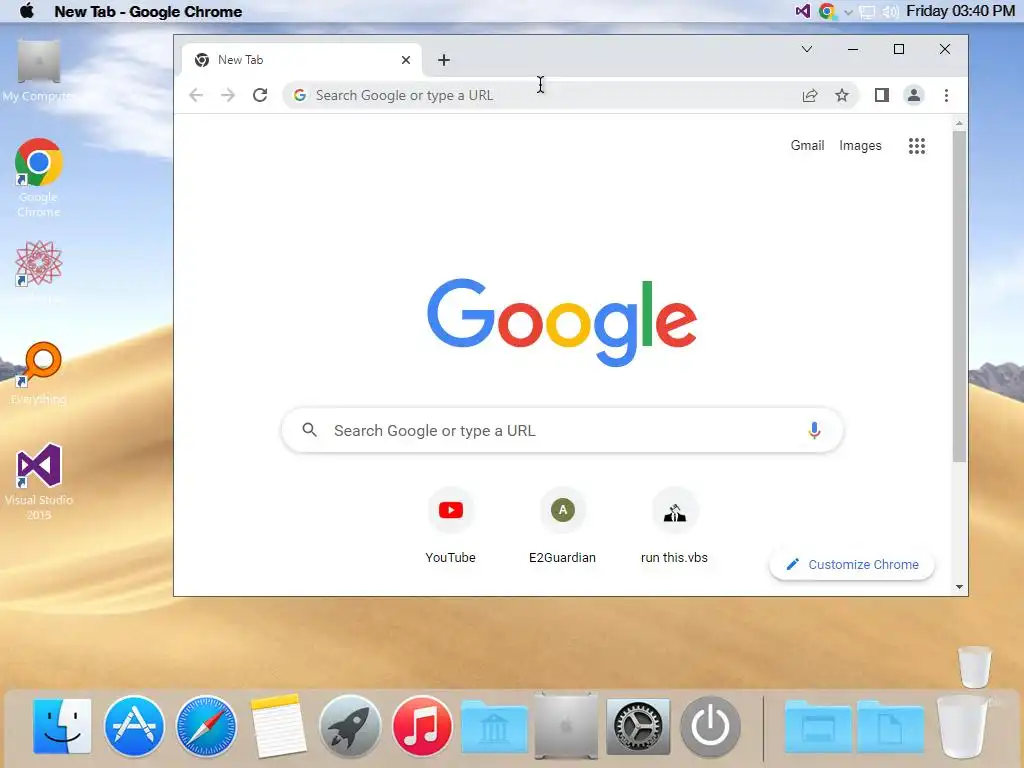This screenshot has height=768, width=1024.
Task: Open the Chrome three-dot menu
Action: [x=946, y=95]
